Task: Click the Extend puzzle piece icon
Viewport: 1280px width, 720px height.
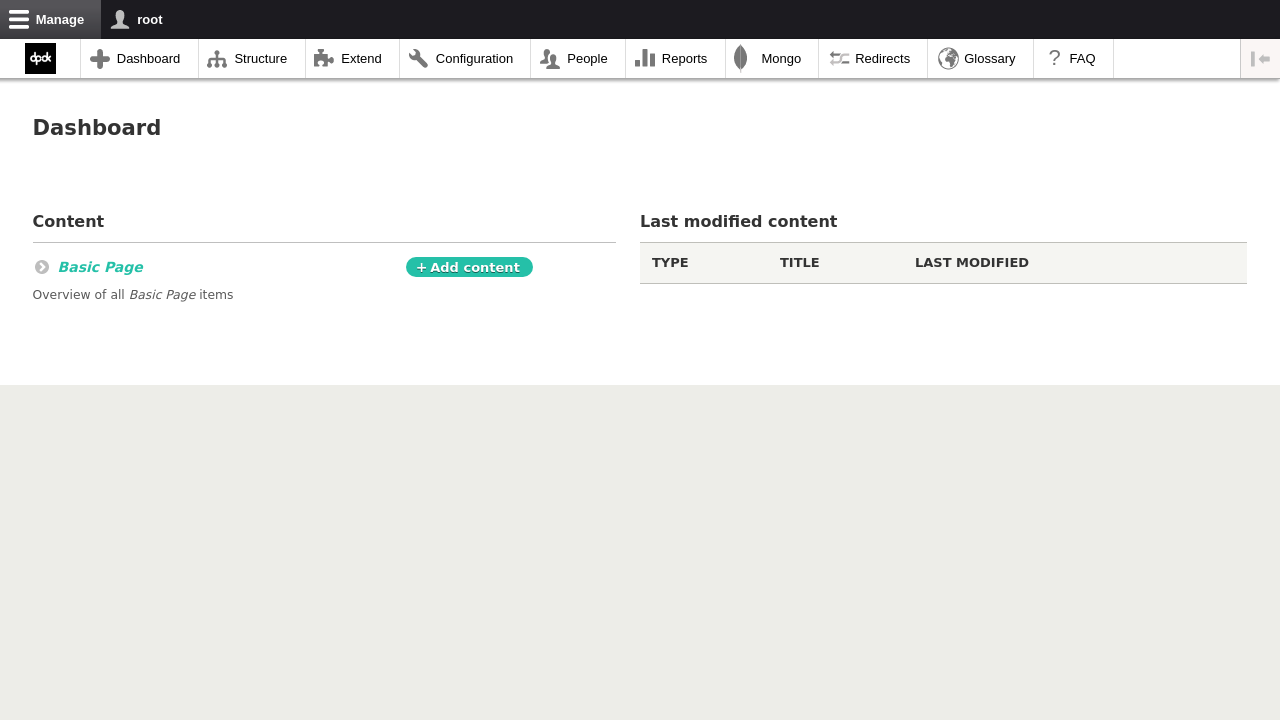Action: point(324,59)
